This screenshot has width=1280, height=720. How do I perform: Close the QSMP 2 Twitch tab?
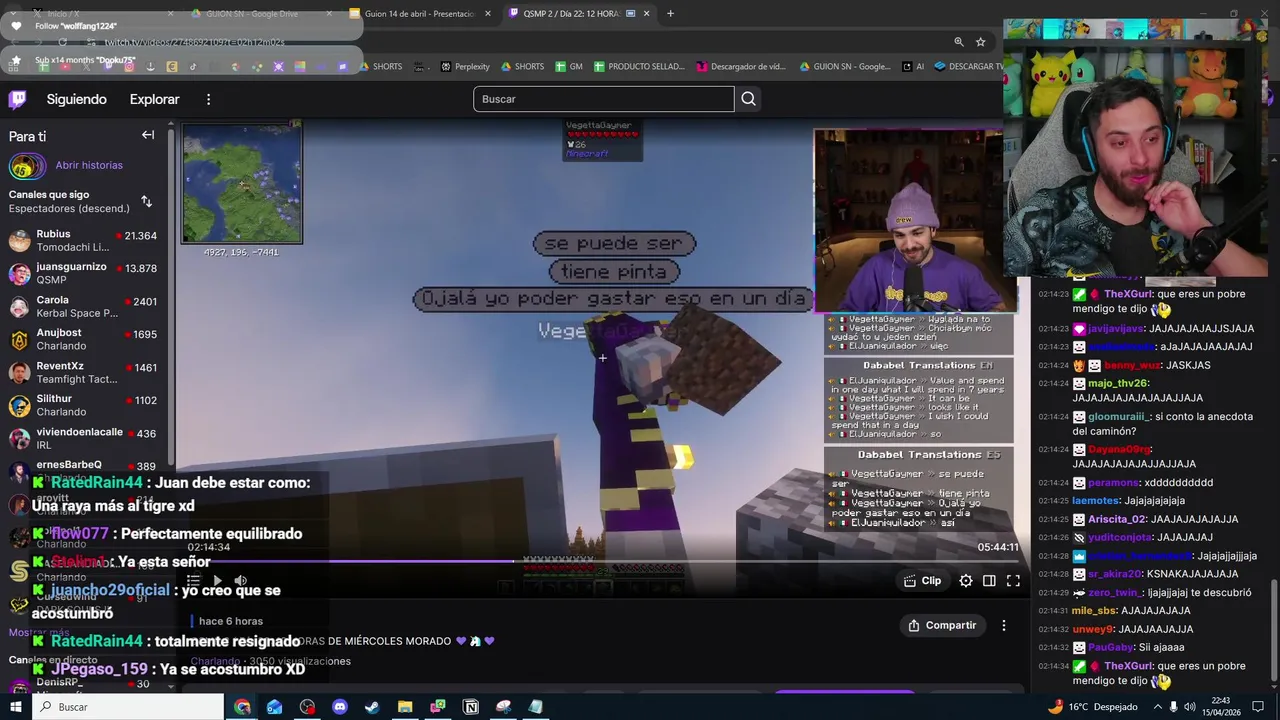pos(646,14)
